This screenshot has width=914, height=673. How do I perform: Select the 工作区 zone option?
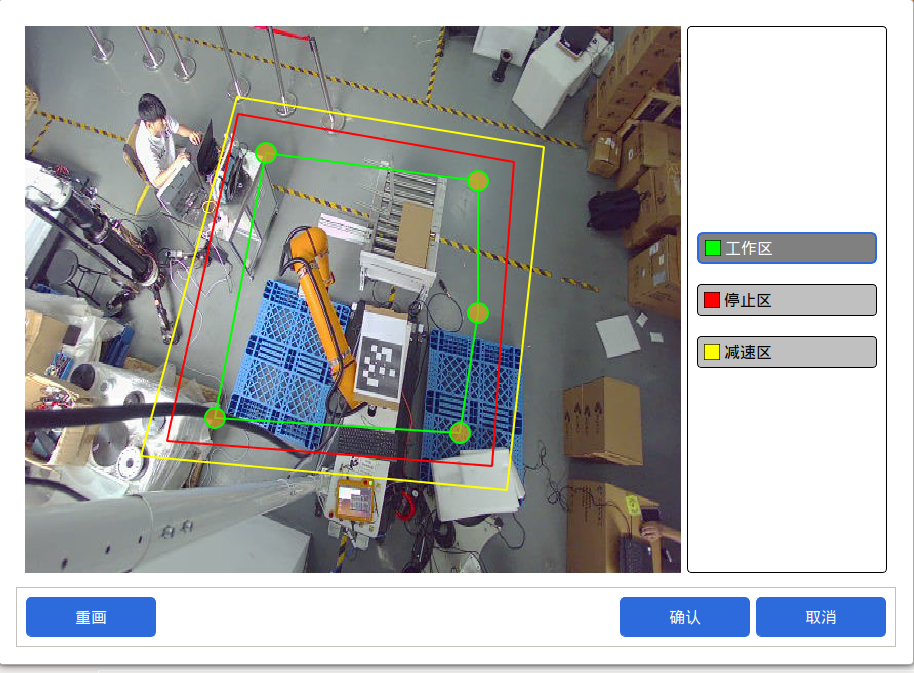(786, 248)
